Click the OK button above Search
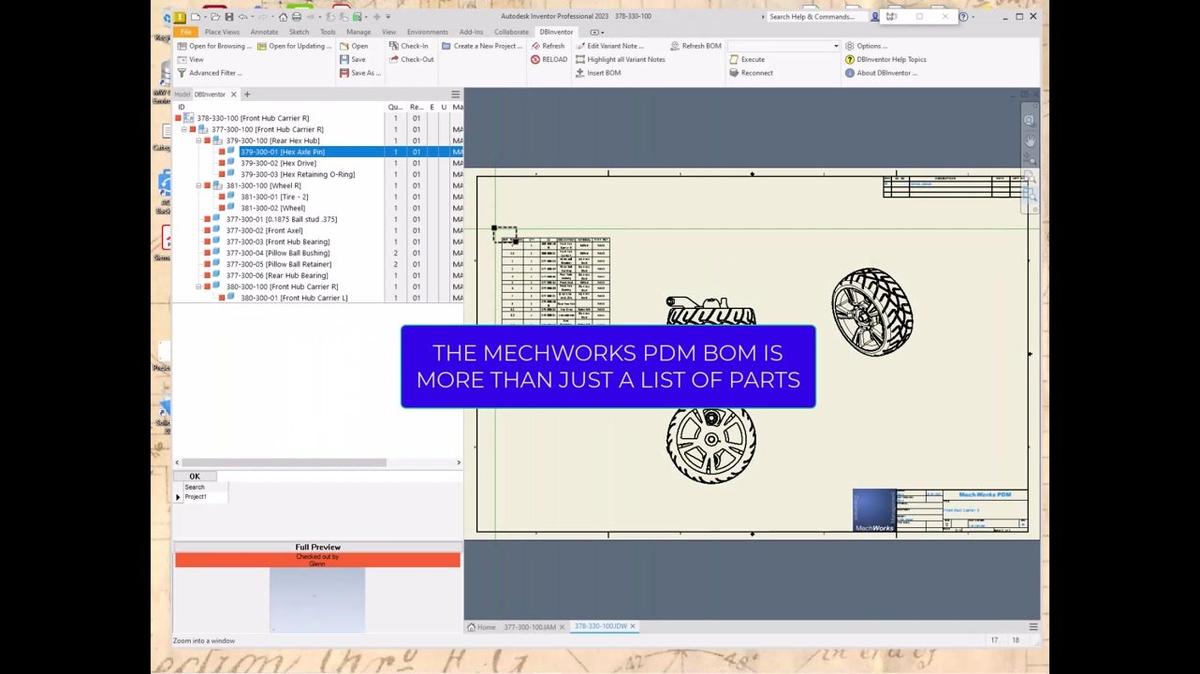Image resolution: width=1200 pixels, height=674 pixels. [195, 476]
